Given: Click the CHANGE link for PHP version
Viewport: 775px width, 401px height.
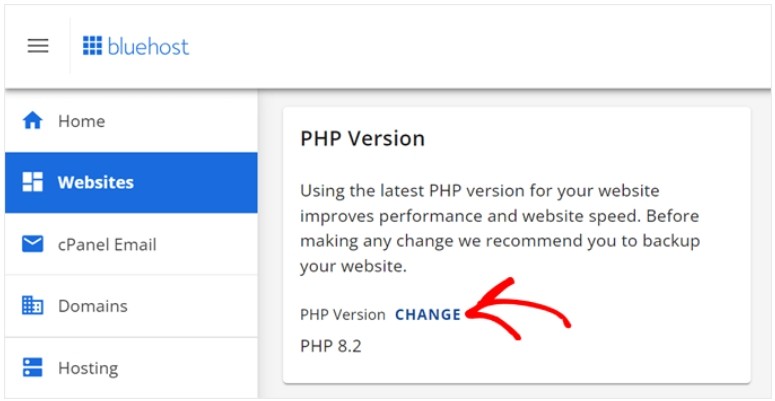Looking at the screenshot, I should (428, 314).
